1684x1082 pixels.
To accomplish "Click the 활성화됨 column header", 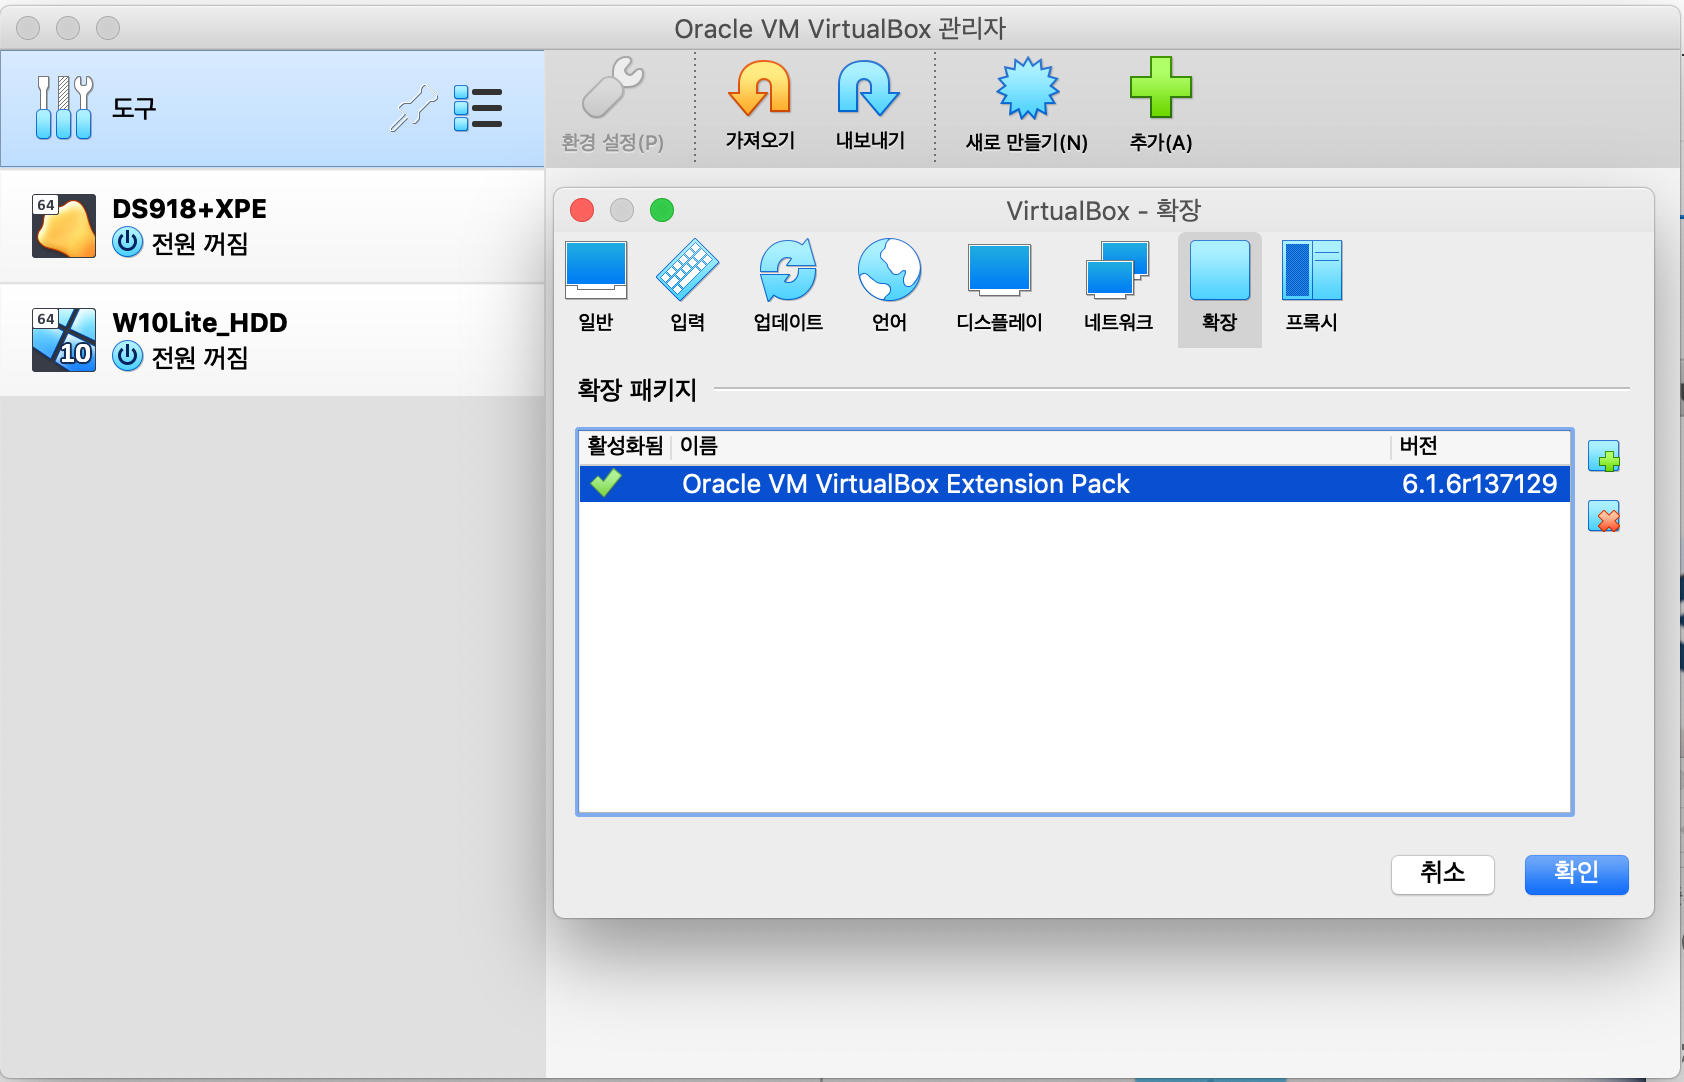I will pyautogui.click(x=625, y=446).
